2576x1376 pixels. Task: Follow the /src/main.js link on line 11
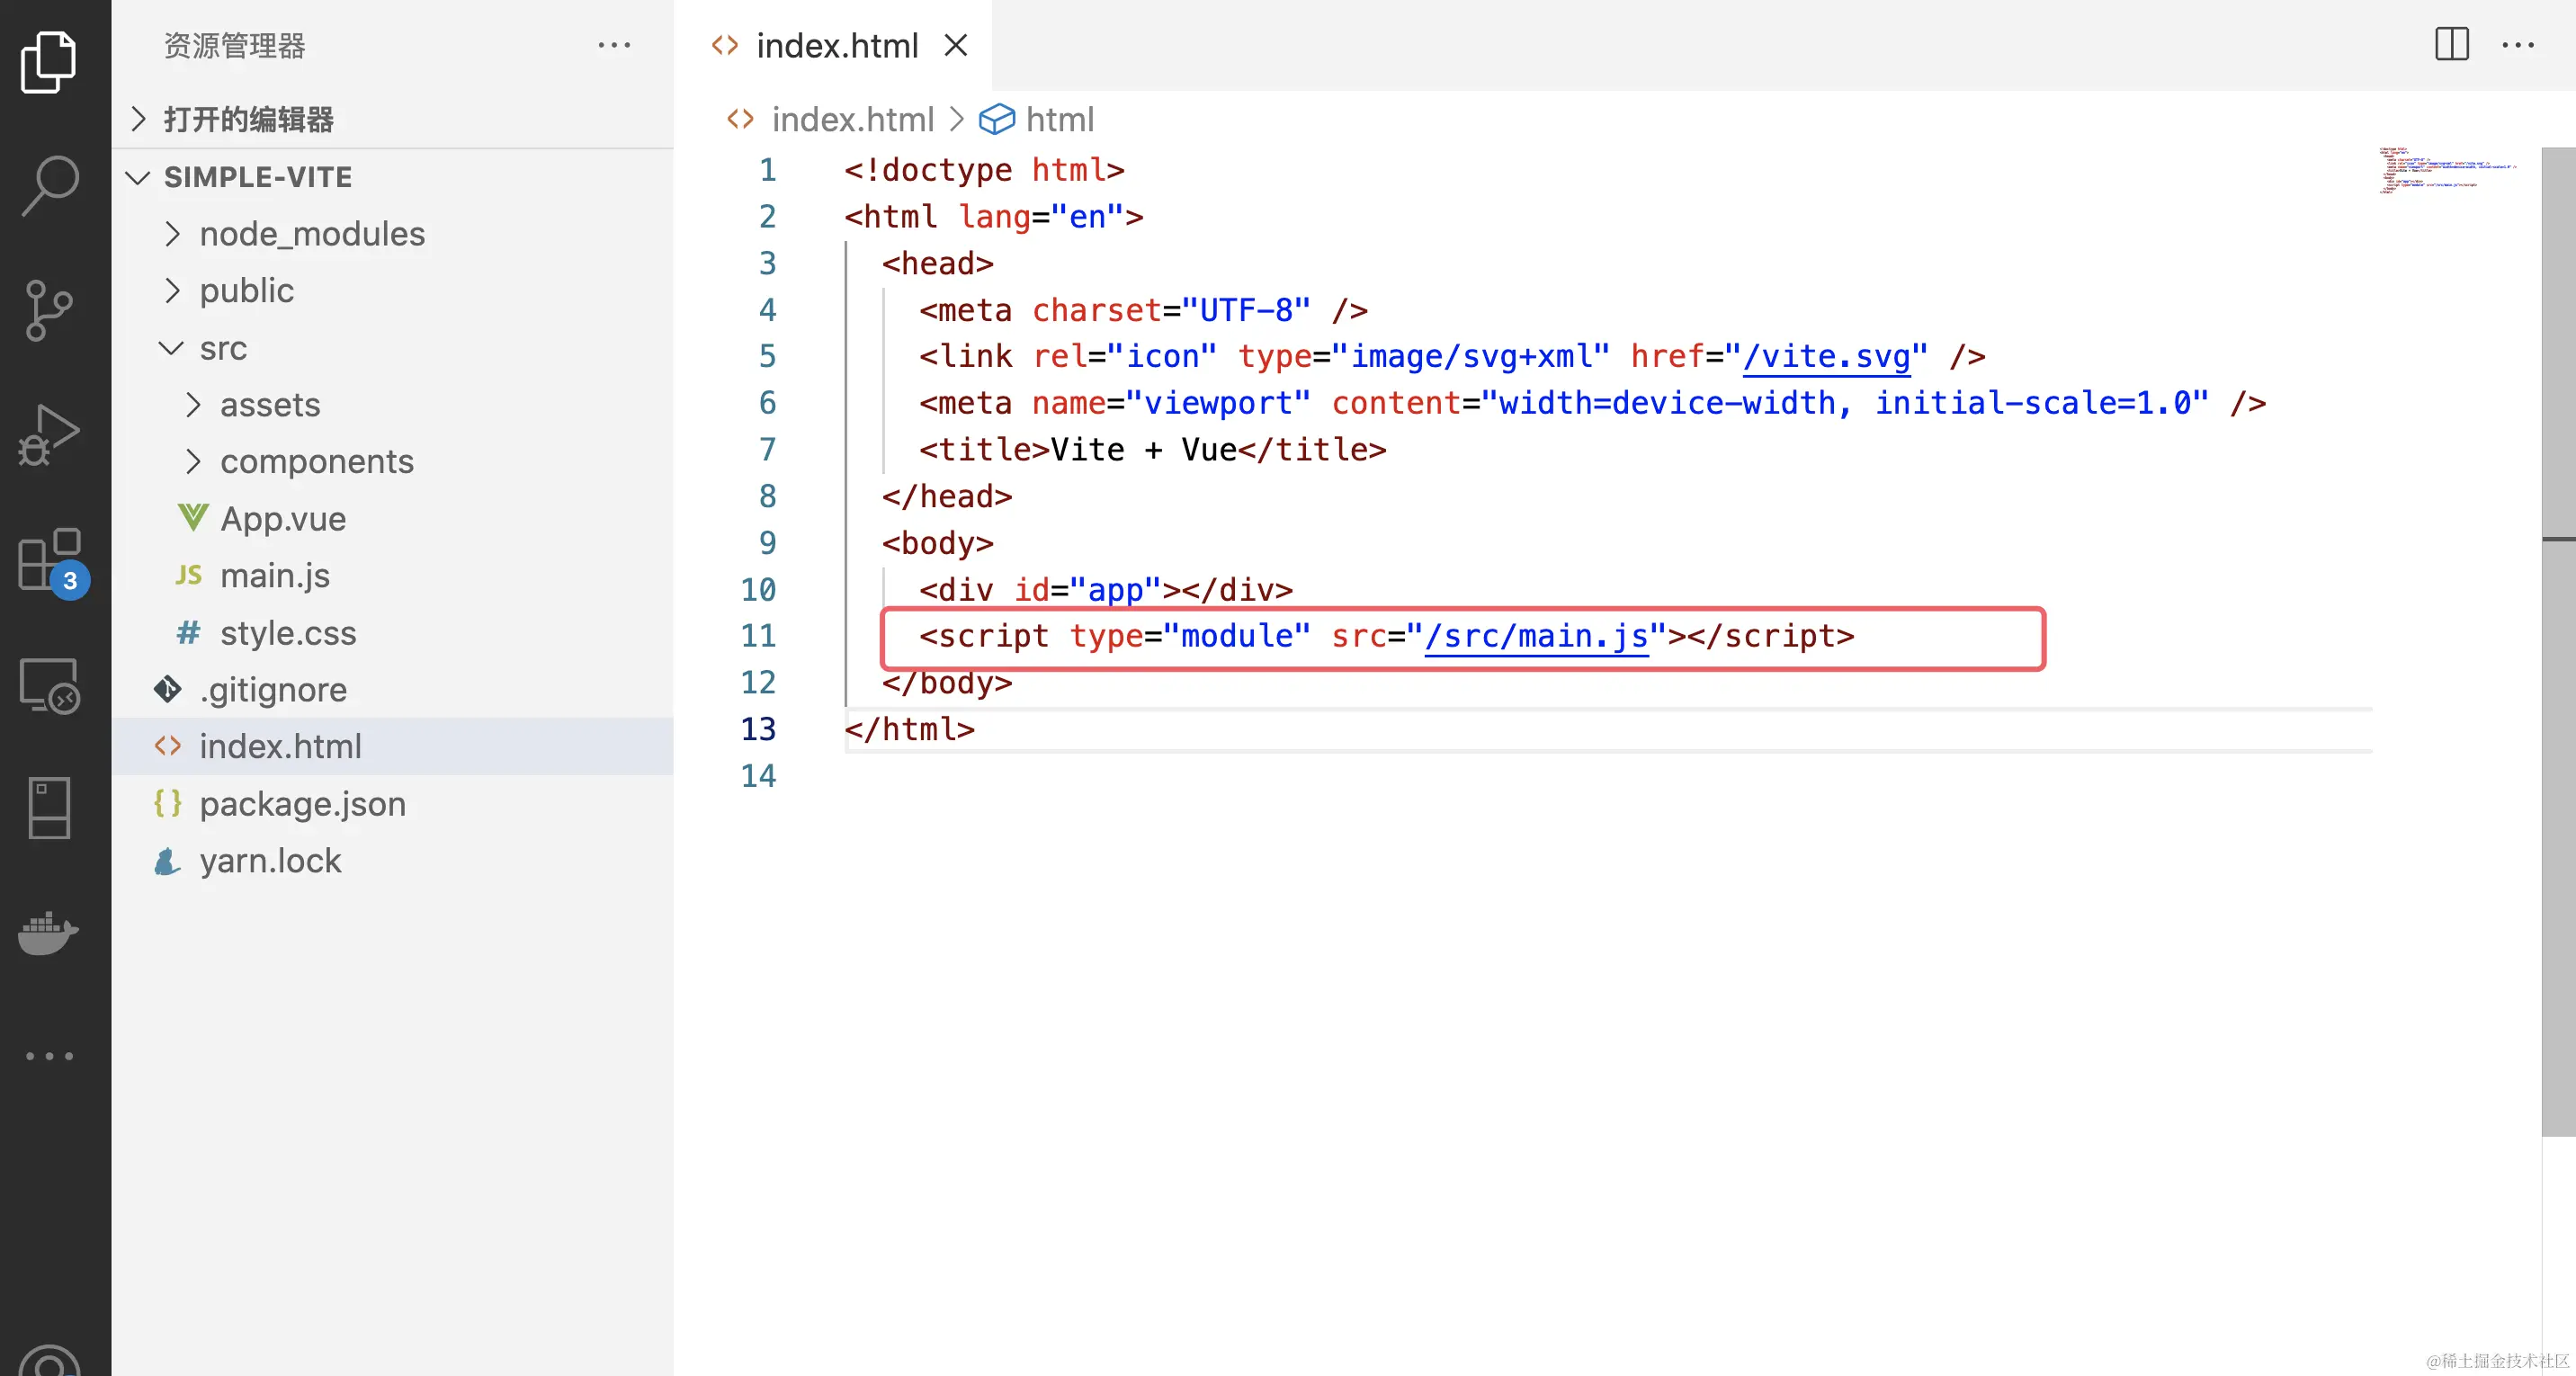coord(1536,636)
